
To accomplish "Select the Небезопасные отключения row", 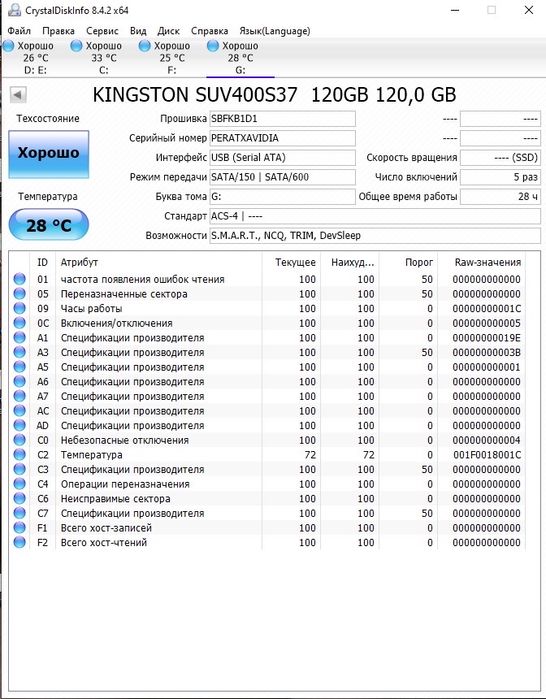I will (267, 440).
